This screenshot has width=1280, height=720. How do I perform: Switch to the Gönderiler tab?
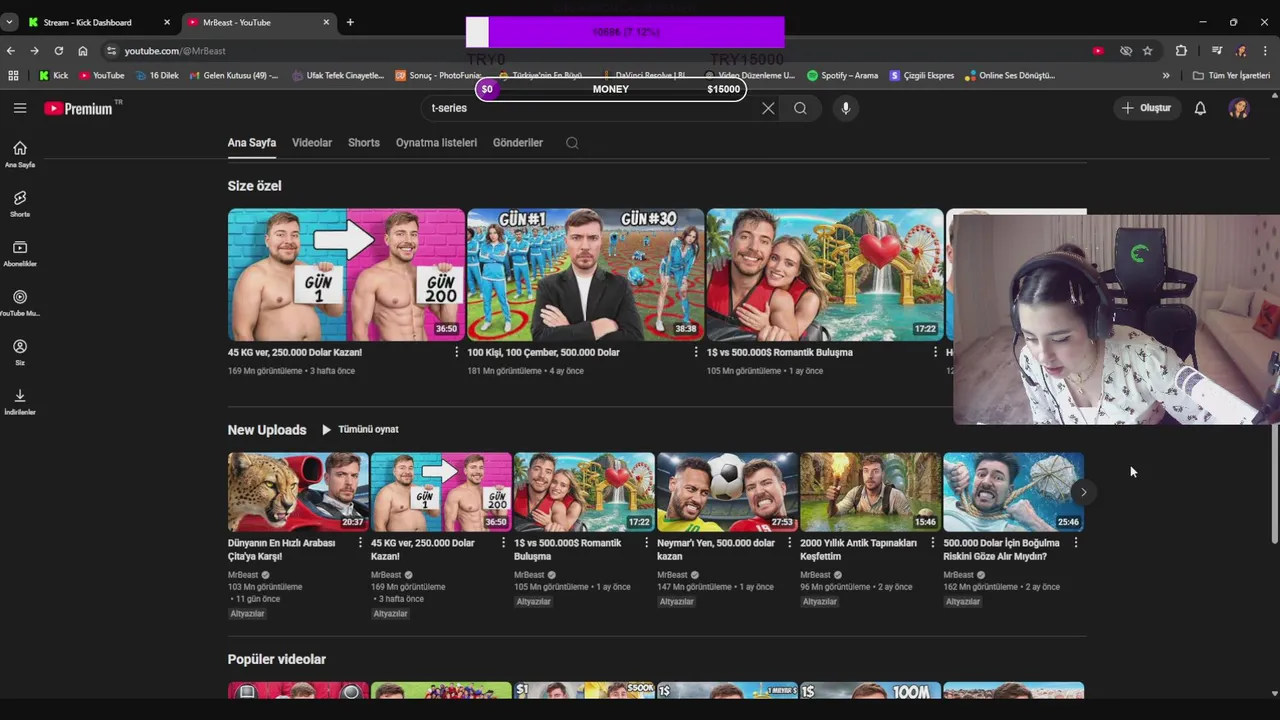click(x=518, y=143)
